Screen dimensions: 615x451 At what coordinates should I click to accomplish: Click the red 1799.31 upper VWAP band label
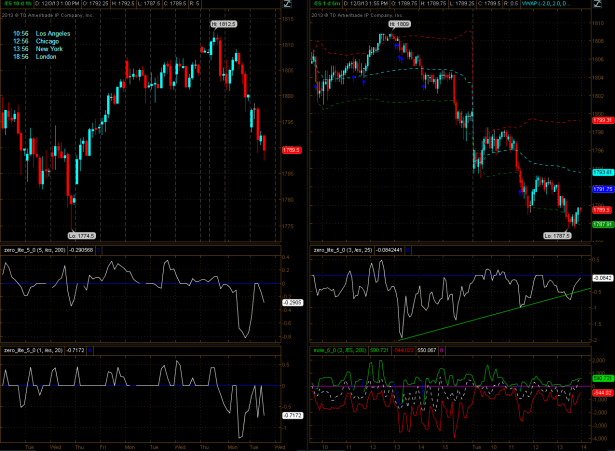click(601, 119)
